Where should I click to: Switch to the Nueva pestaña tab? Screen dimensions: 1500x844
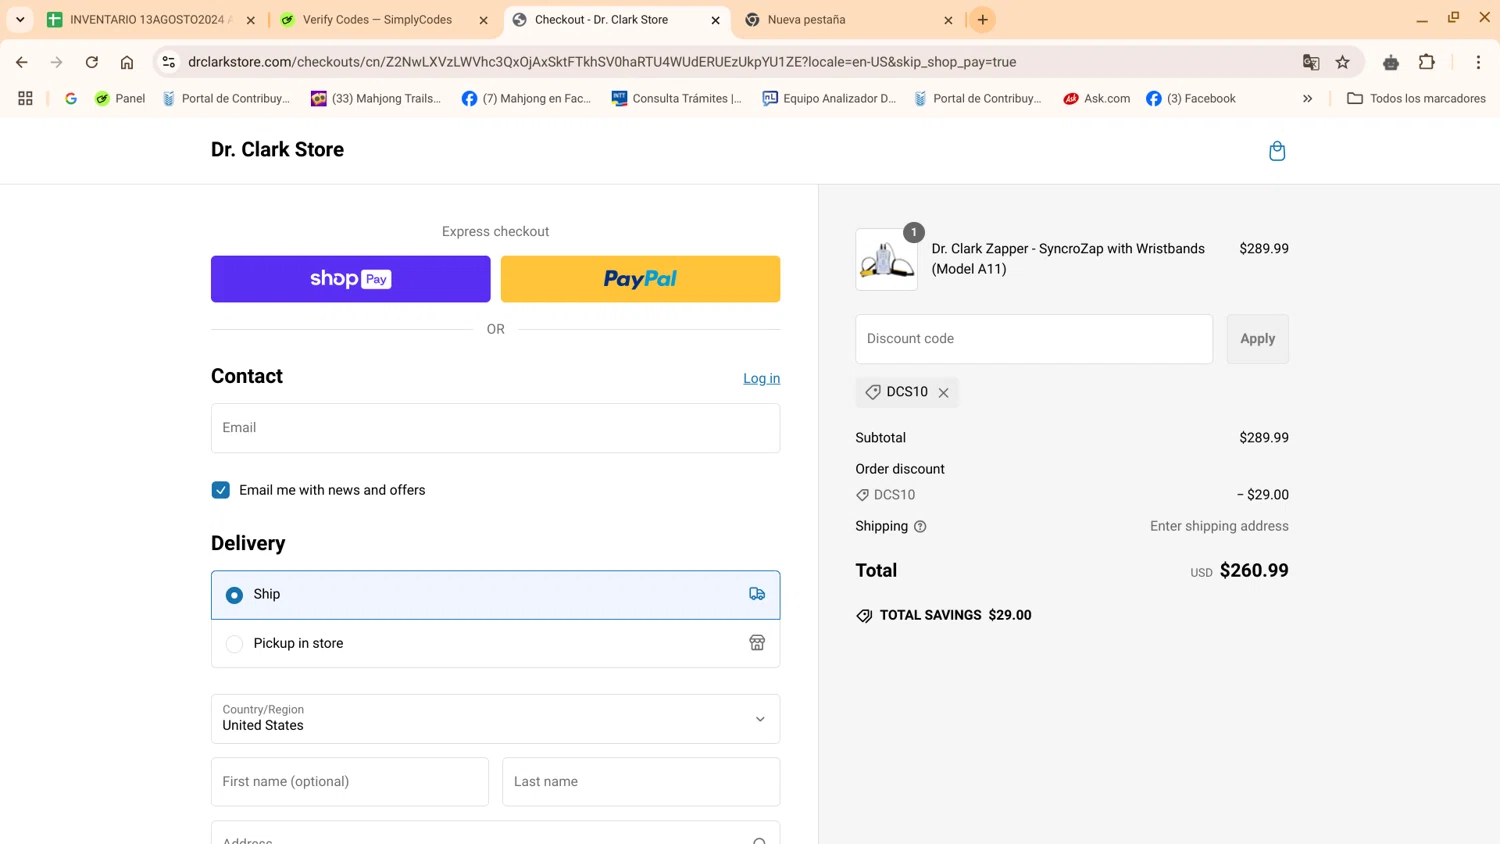848,20
